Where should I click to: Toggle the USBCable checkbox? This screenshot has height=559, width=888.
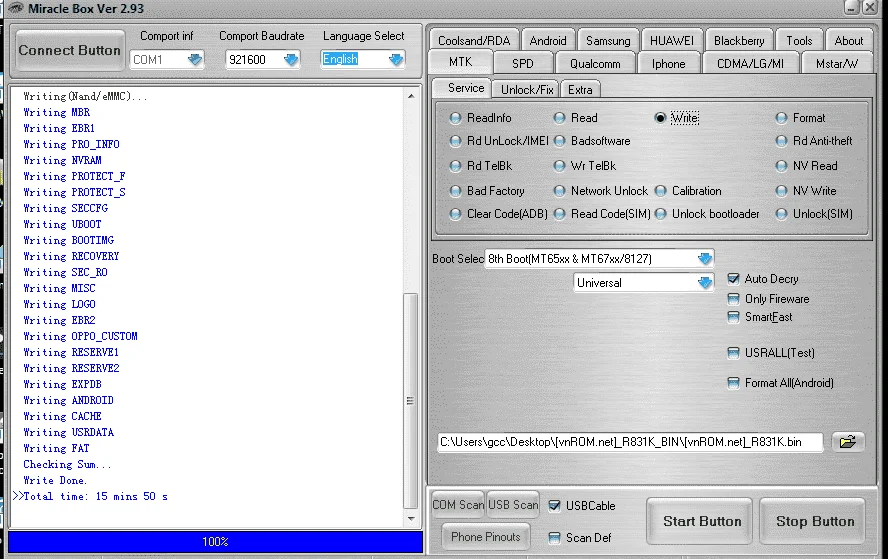coord(554,506)
